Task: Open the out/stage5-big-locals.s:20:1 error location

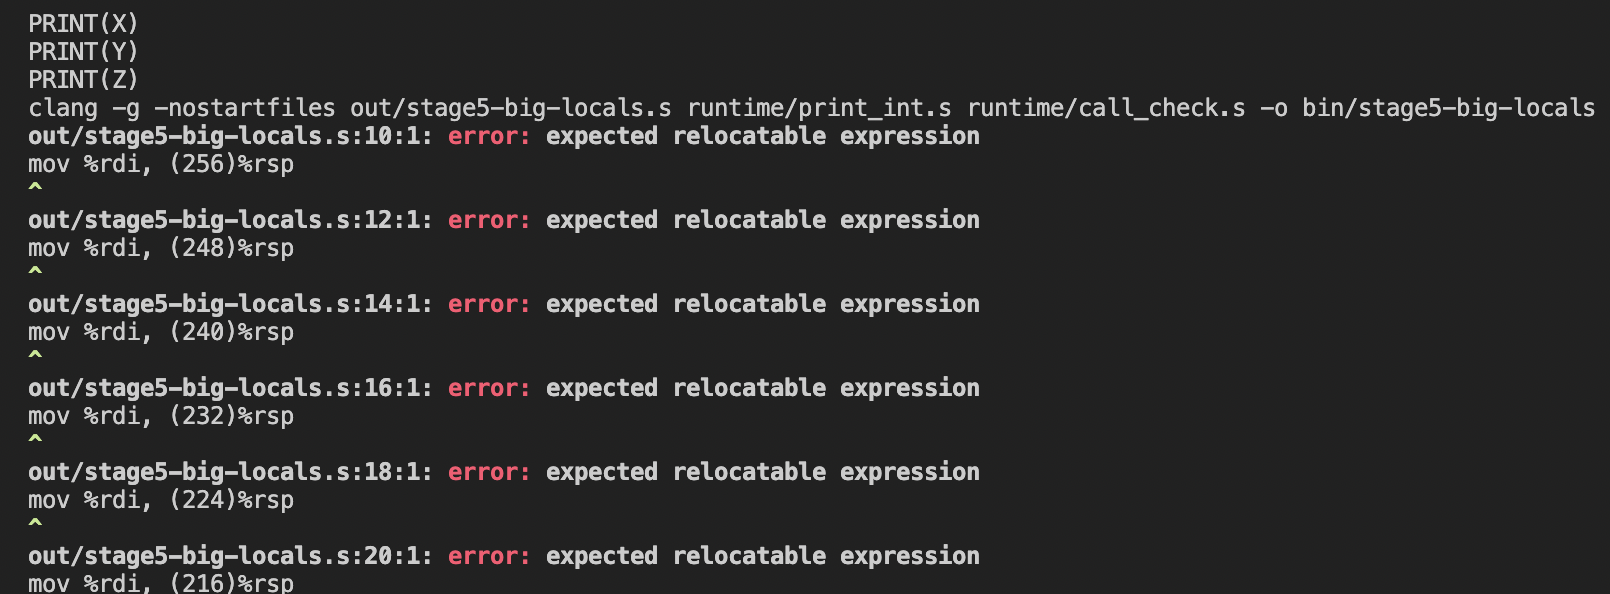Action: [x=230, y=556]
